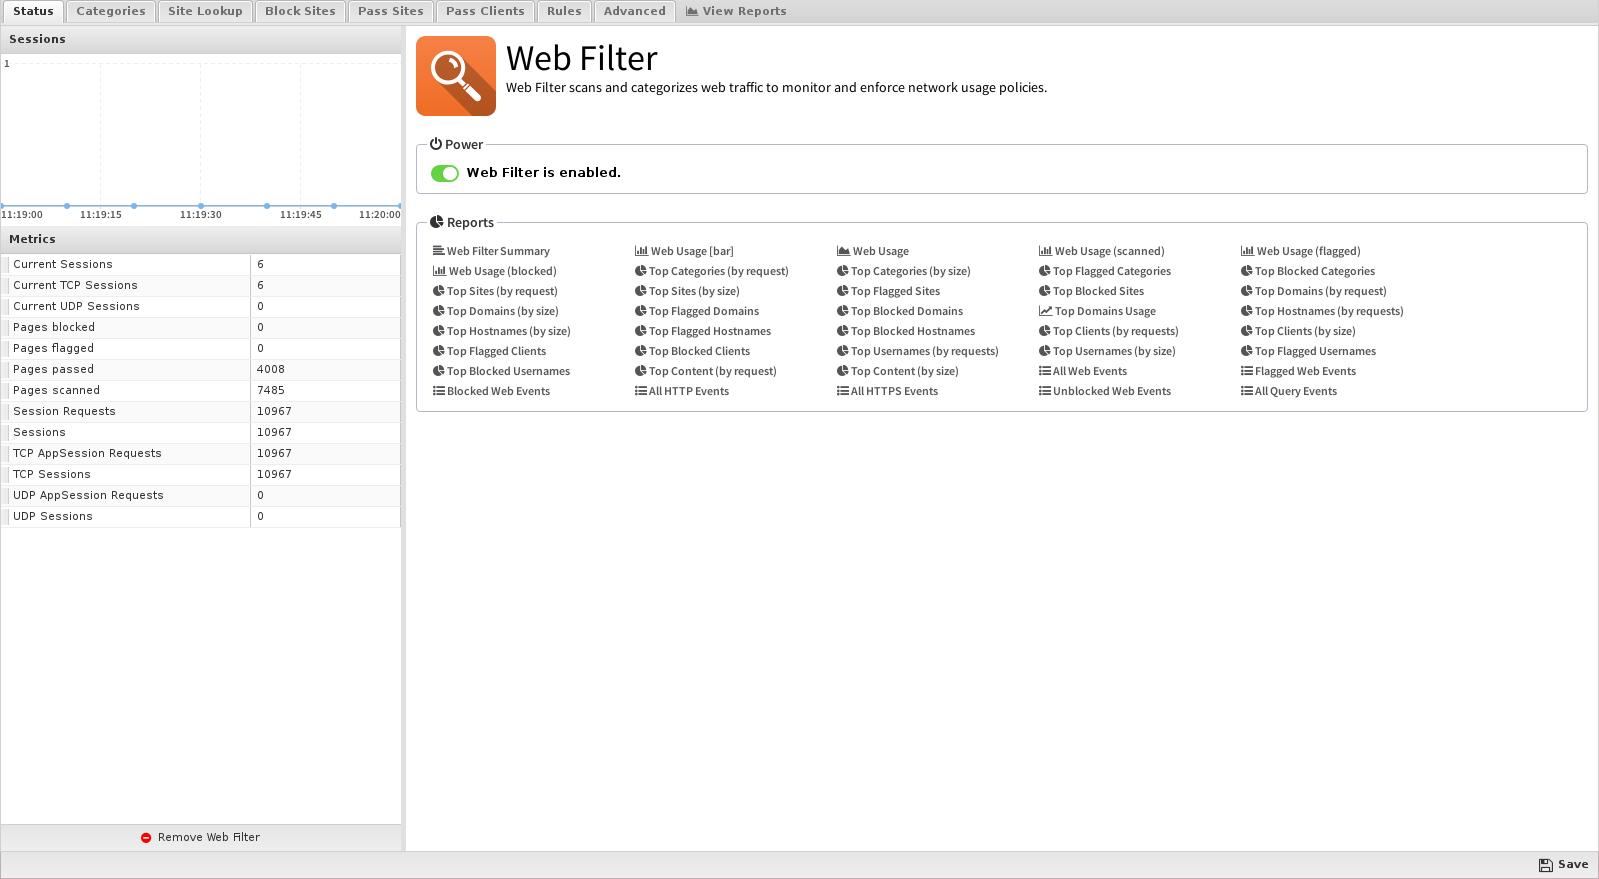
Task: Select the Pass Clients tab
Action: [485, 11]
